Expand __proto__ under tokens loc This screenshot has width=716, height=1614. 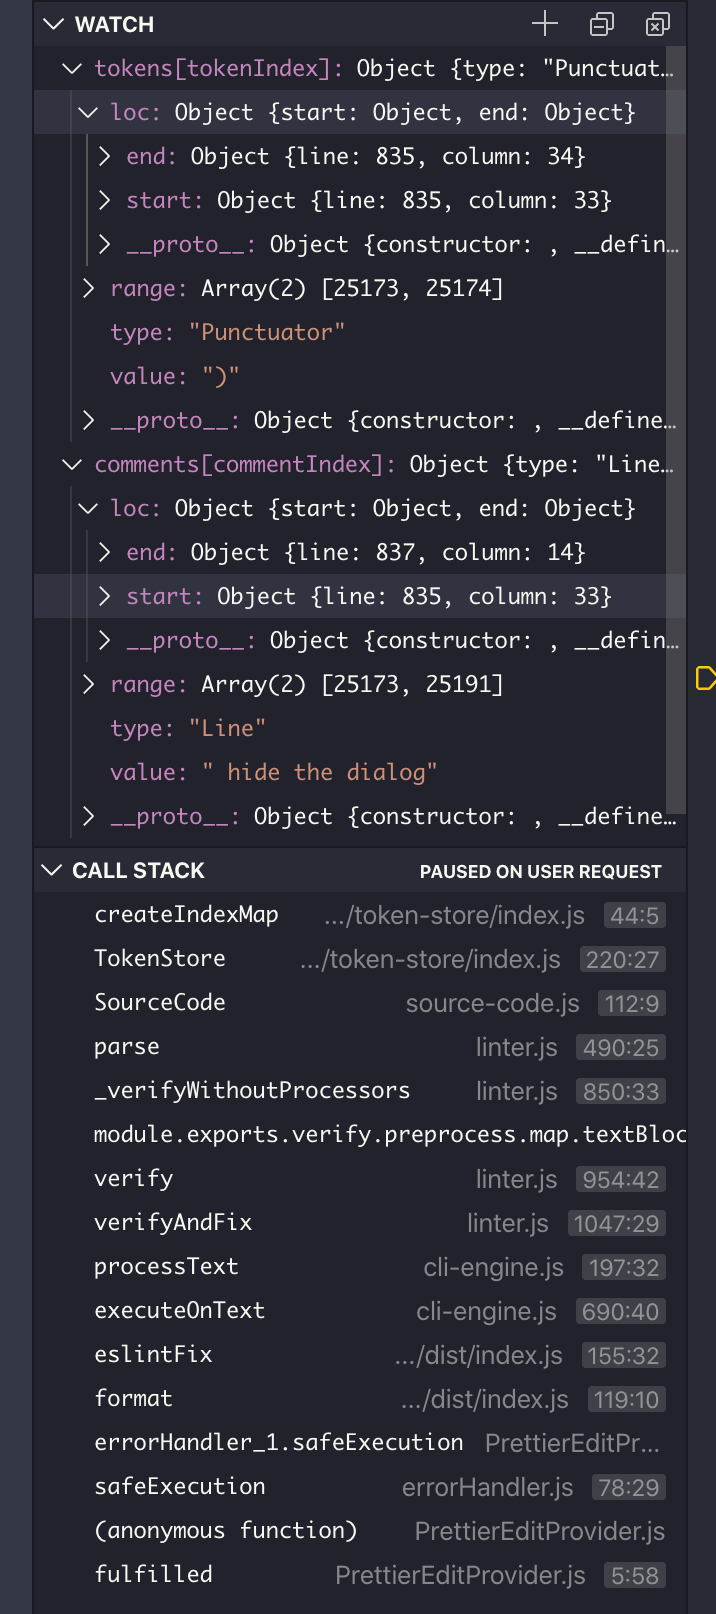105,244
